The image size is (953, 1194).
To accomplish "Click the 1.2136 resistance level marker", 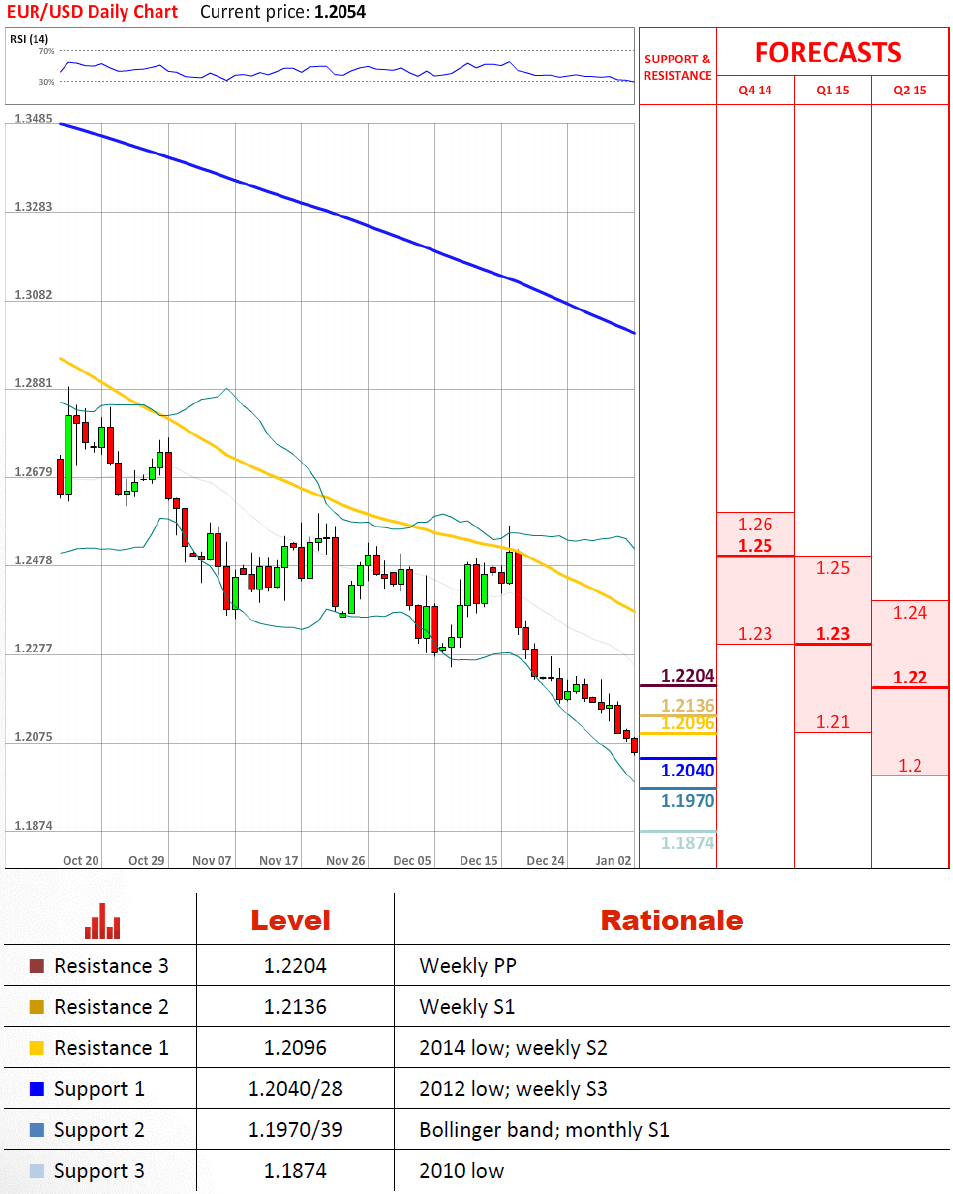I will pyautogui.click(x=687, y=705).
